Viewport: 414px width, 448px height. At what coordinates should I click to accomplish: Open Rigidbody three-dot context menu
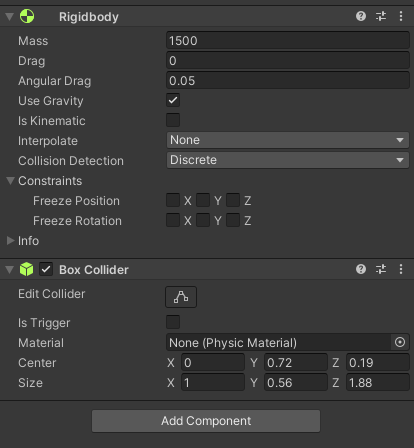[x=401, y=16]
